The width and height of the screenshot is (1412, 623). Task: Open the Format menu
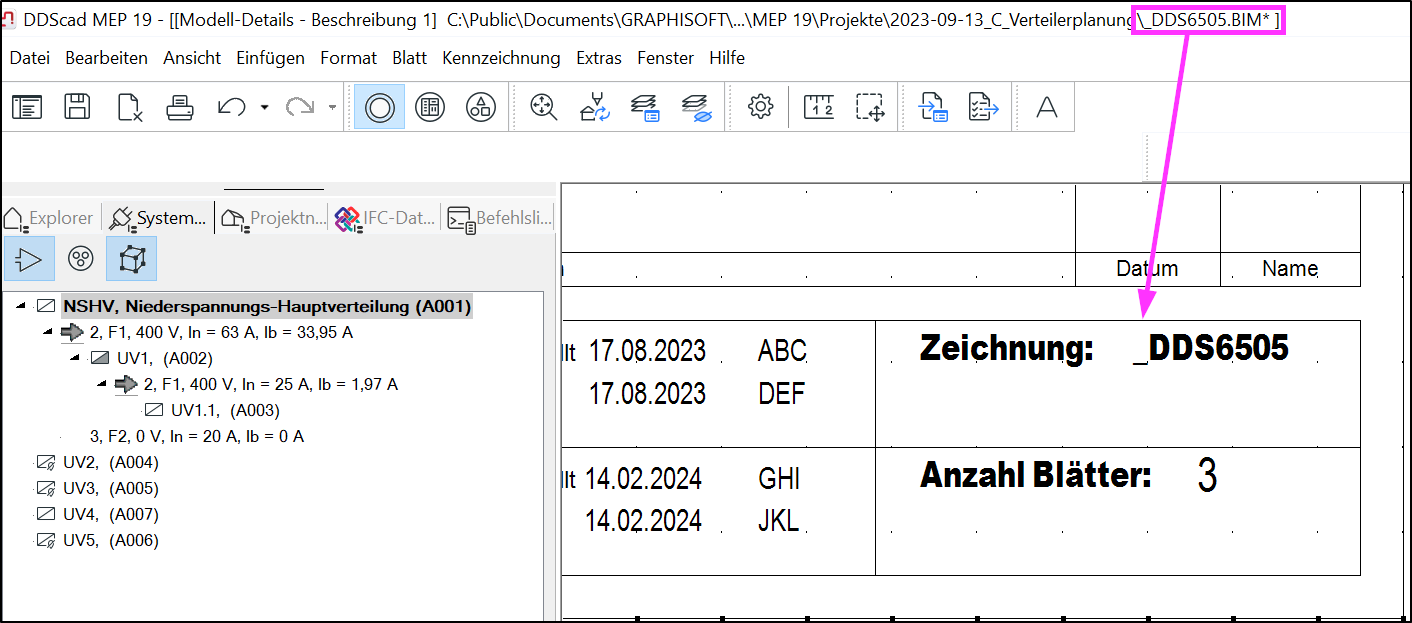point(349,58)
